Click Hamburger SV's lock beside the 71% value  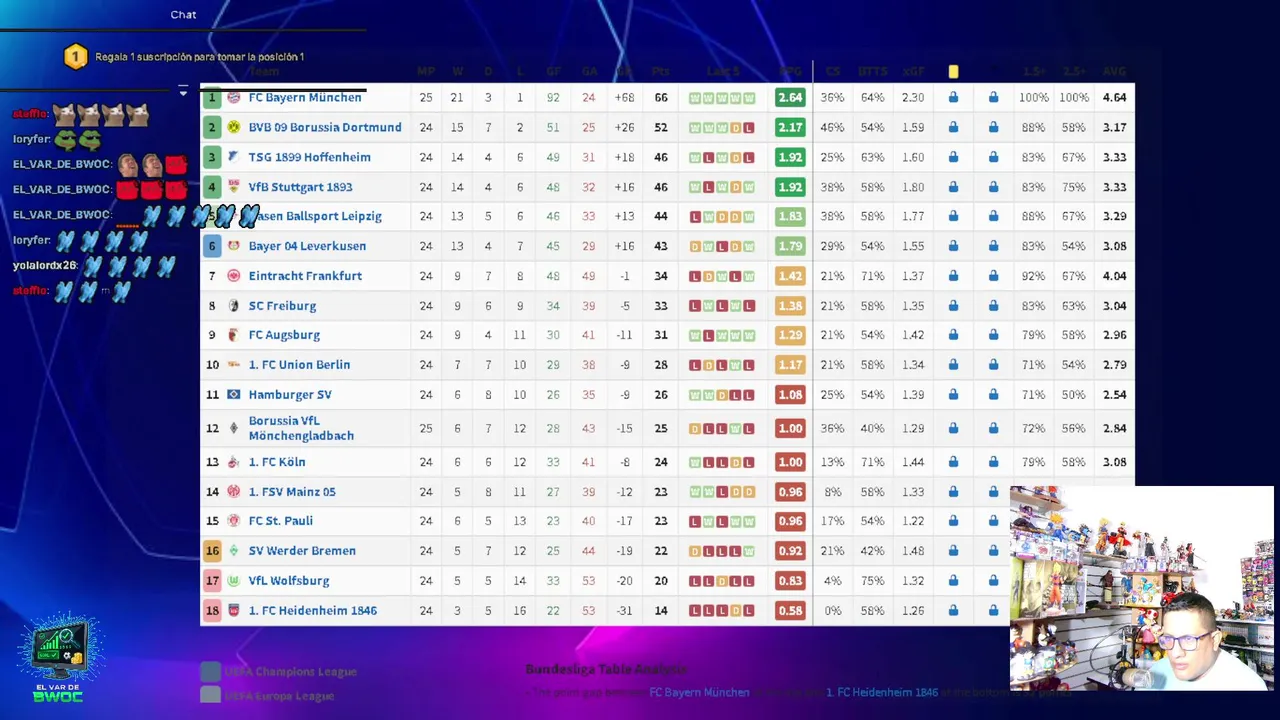click(993, 395)
